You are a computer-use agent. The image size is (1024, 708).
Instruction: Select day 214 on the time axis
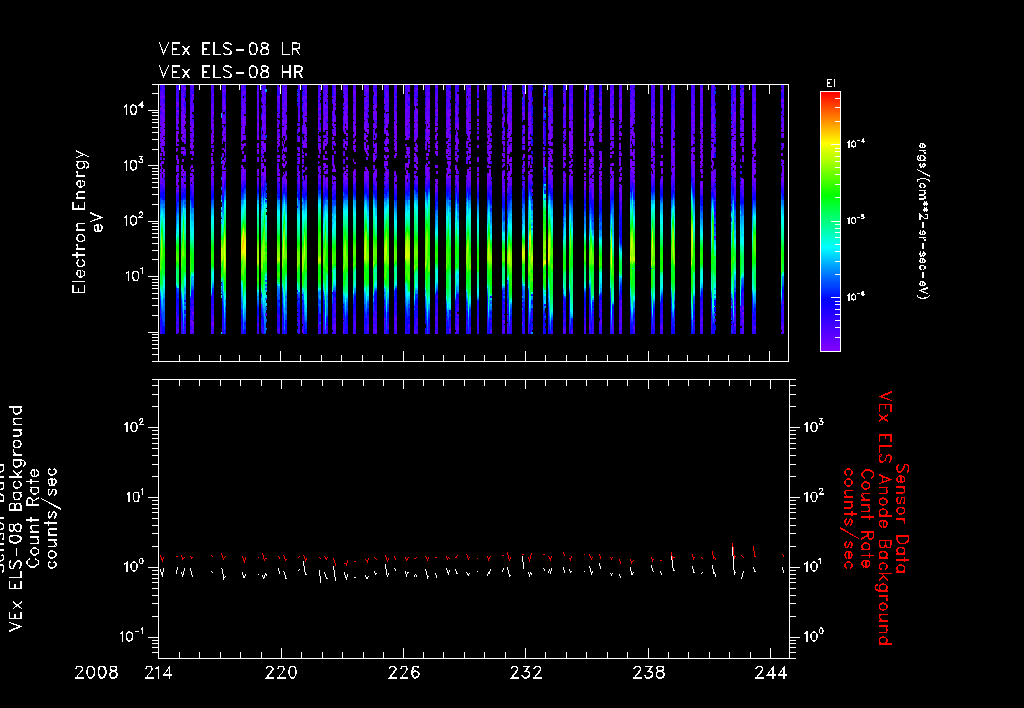tap(159, 673)
